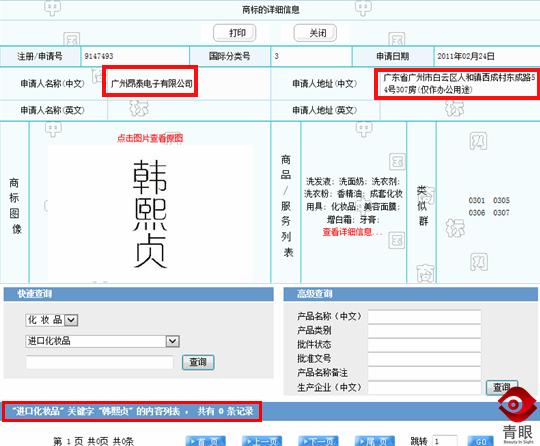Focus the 生产企业（中文） input field
This screenshot has width=540, height=446.
[x=424, y=387]
